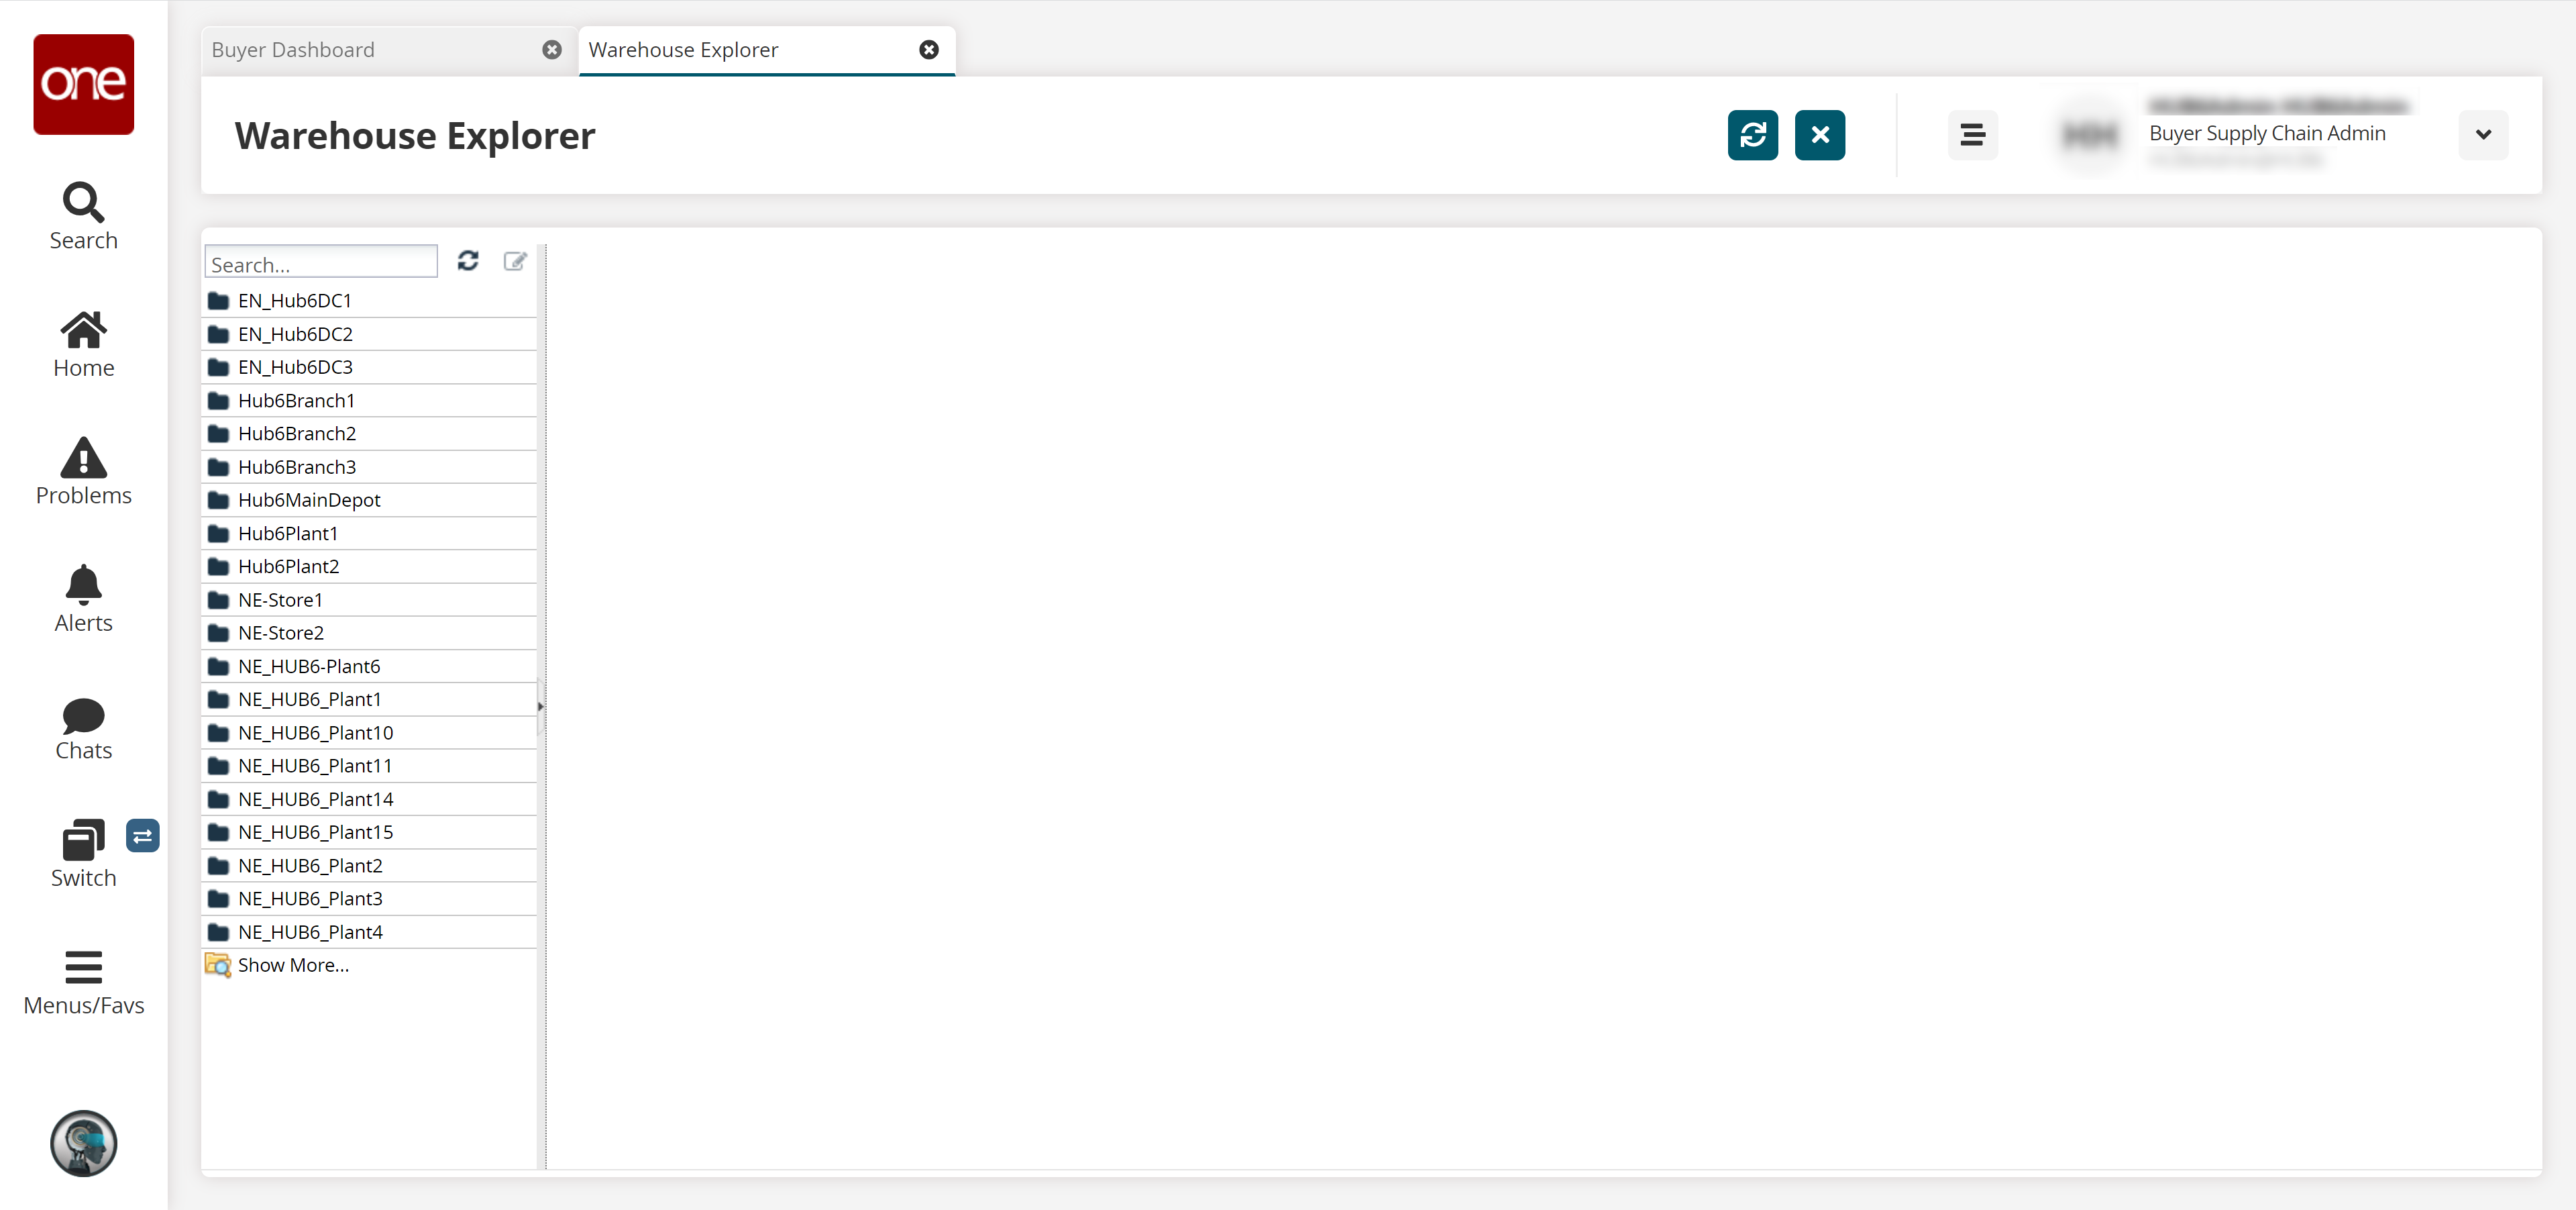Click the ONE logo icon

(x=83, y=84)
